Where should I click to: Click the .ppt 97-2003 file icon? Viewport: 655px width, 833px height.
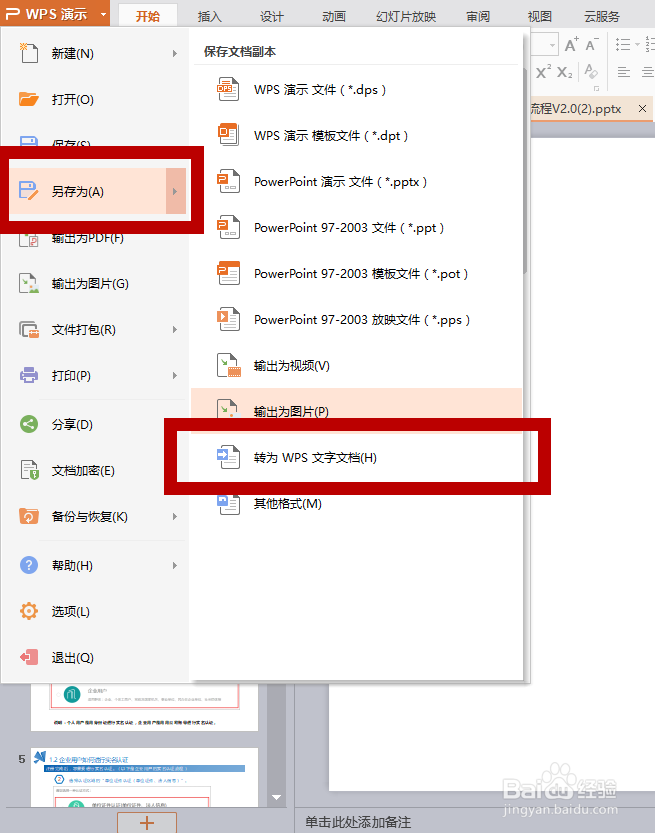coord(228,227)
